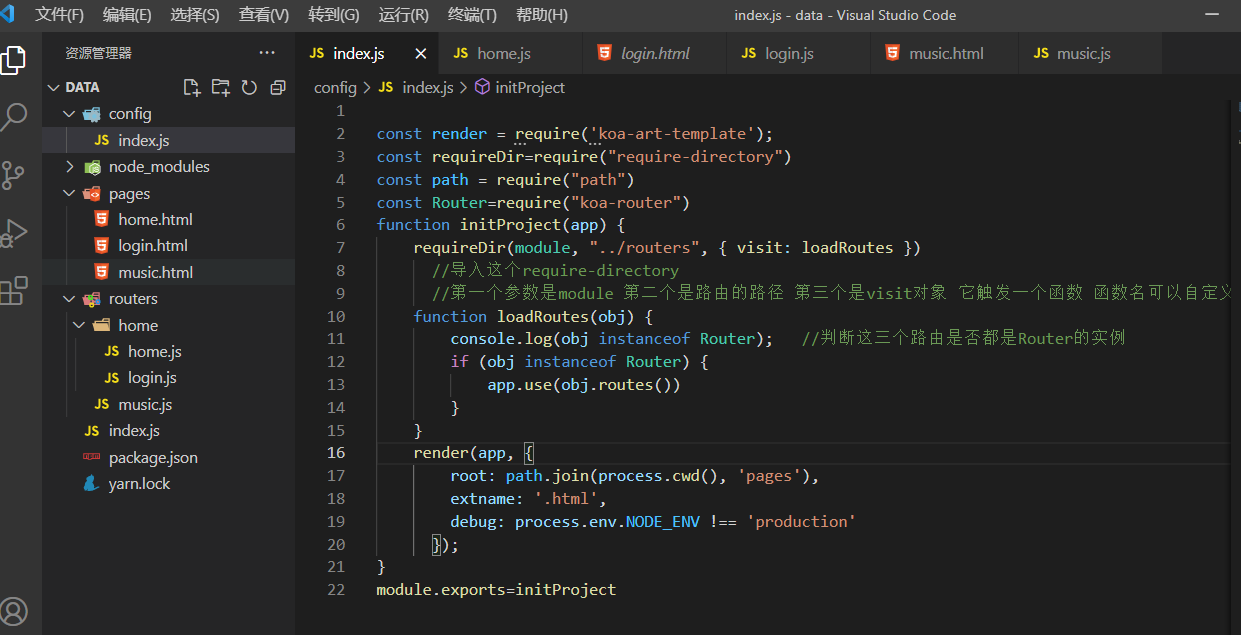Open the 选择(S) menu
Viewport: 1241px width, 635px height.
pyautogui.click(x=195, y=15)
